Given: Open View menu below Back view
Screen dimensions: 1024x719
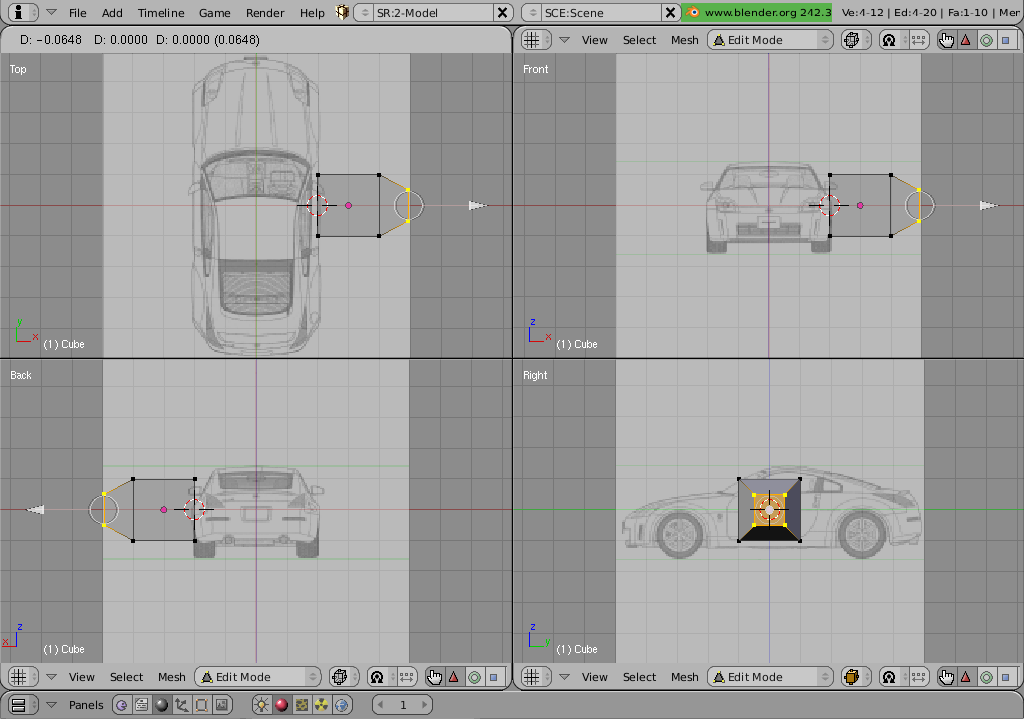Looking at the screenshot, I should [x=82, y=677].
